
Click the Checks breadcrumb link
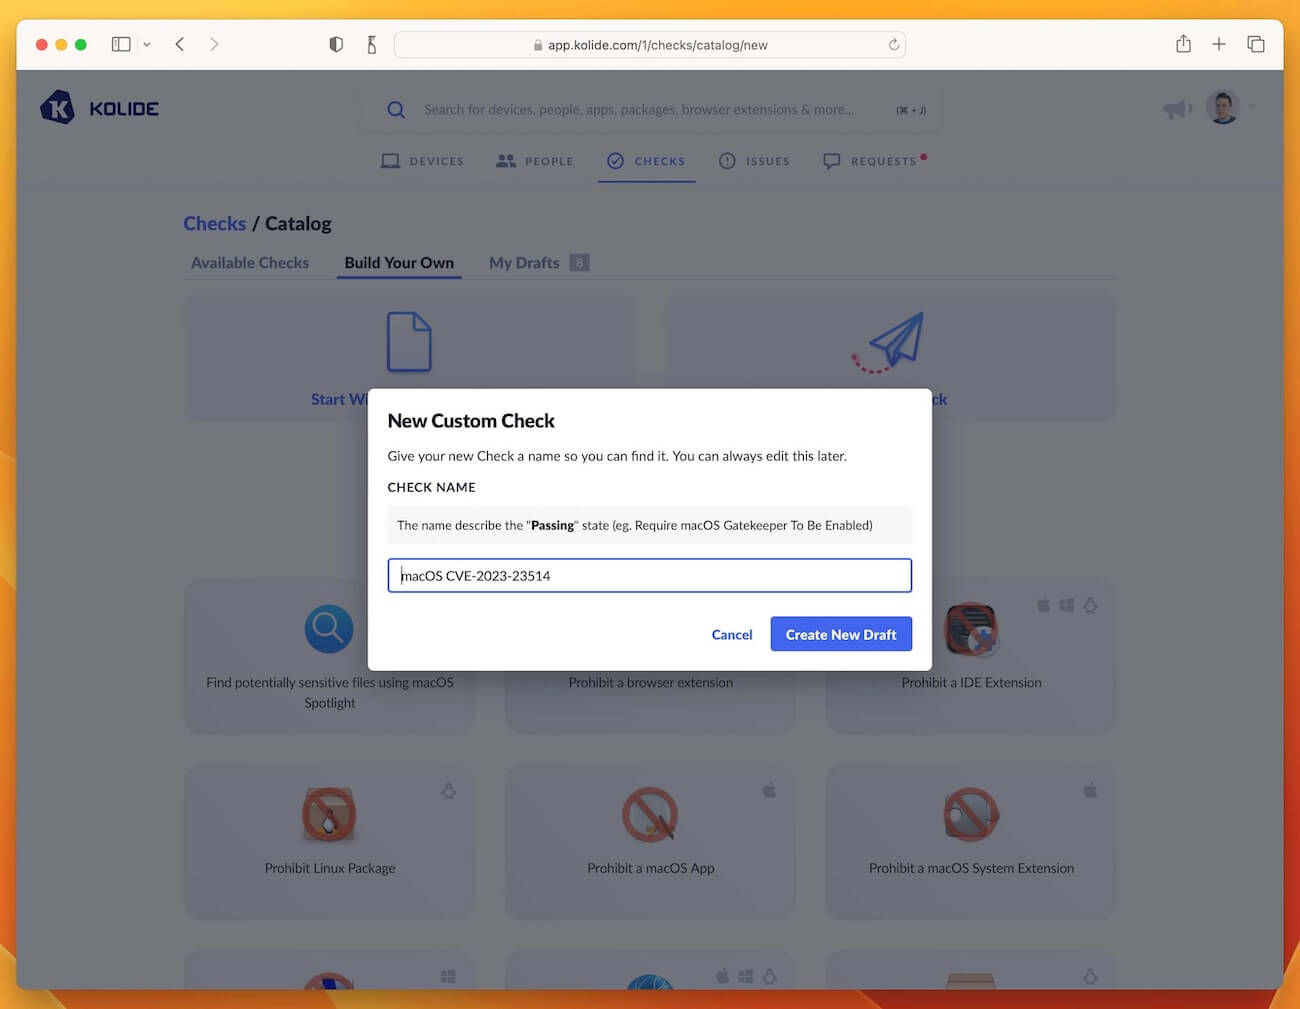coord(214,223)
